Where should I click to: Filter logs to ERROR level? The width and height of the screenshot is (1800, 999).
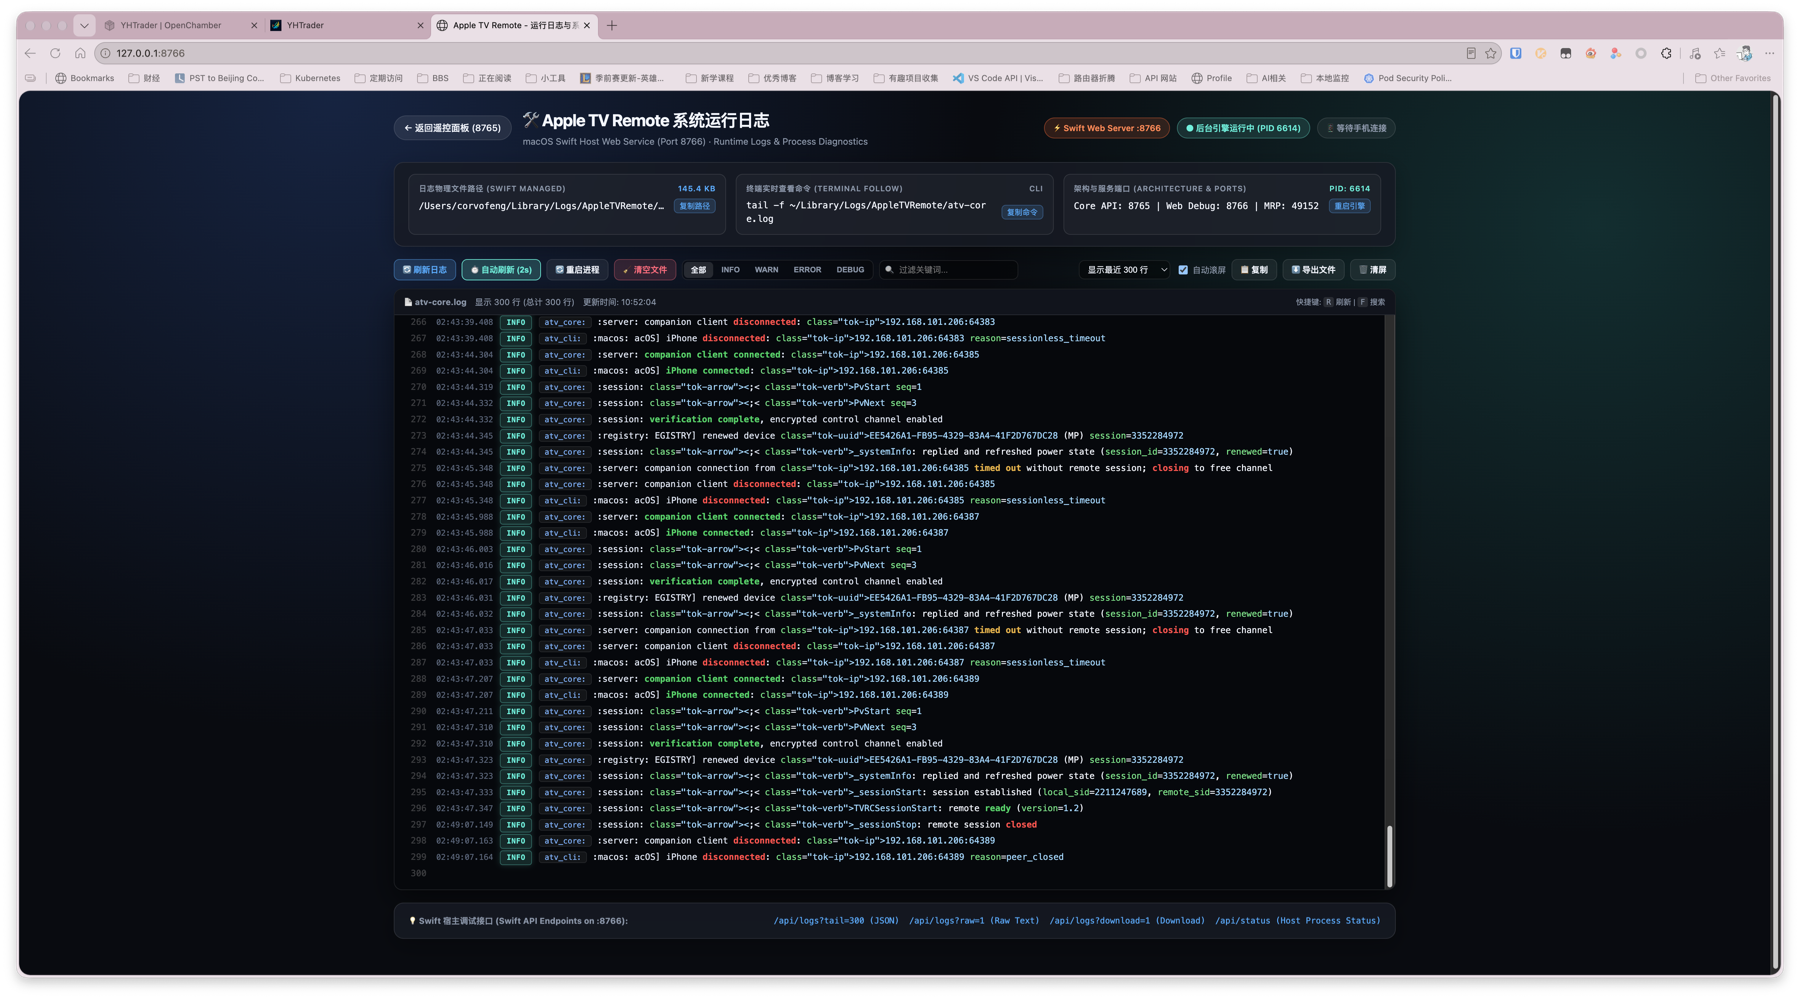pos(807,270)
